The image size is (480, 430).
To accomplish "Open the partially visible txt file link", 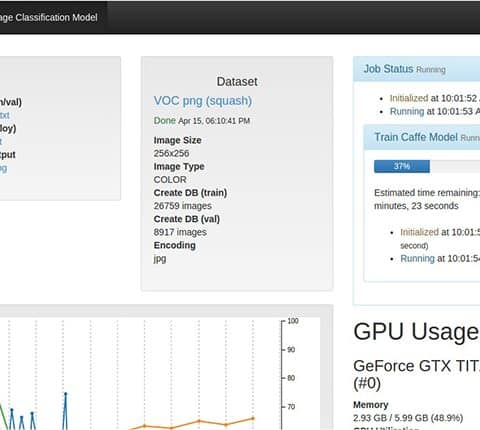I will pyautogui.click(x=5, y=115).
